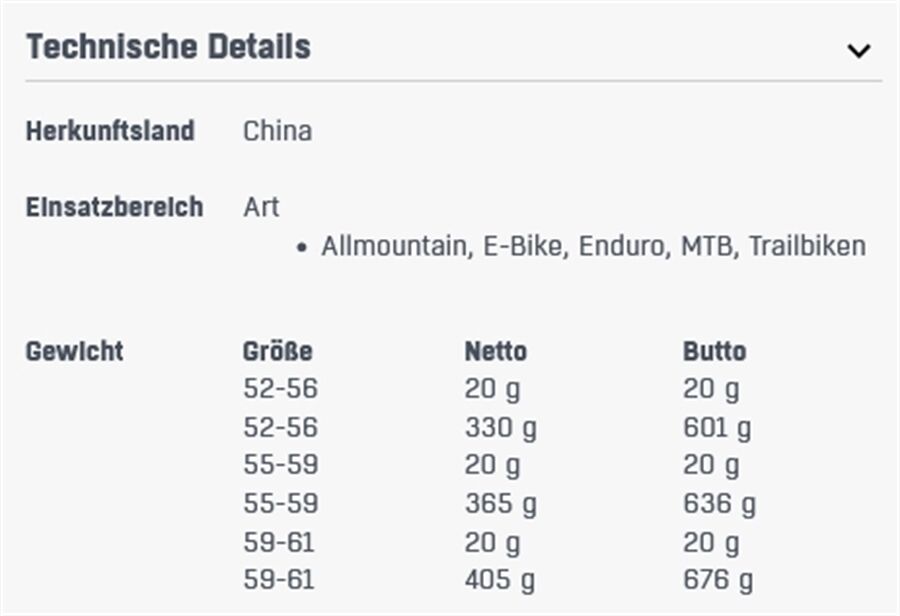
Task: Click the Art subheading text
Action: (x=261, y=207)
